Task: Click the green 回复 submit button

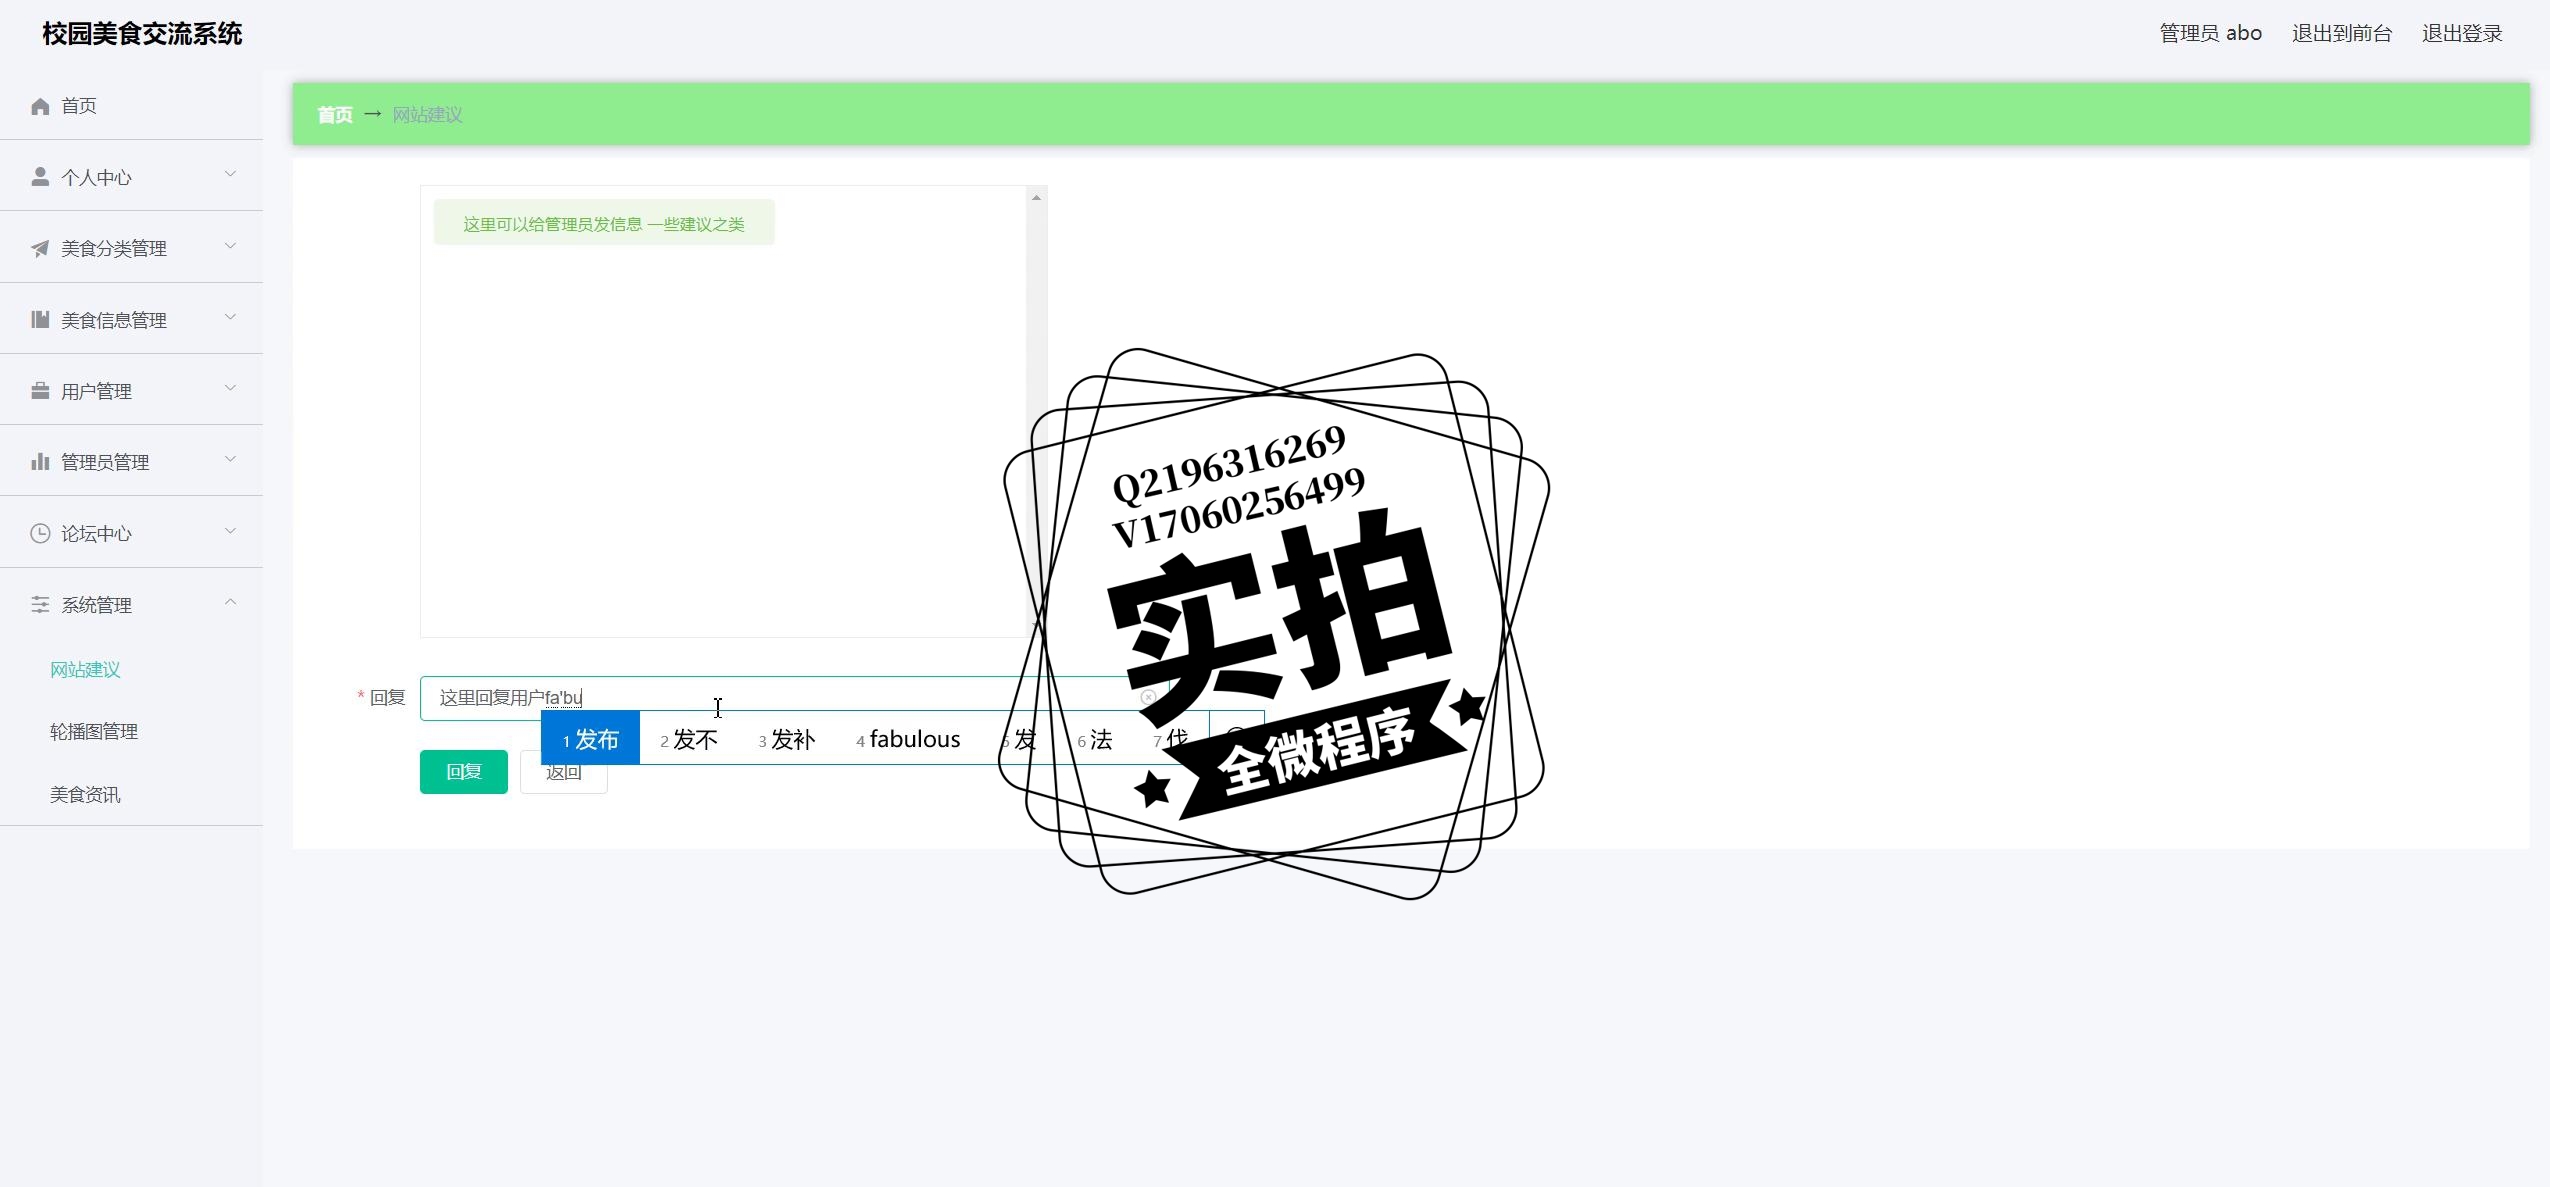Action: [464, 772]
